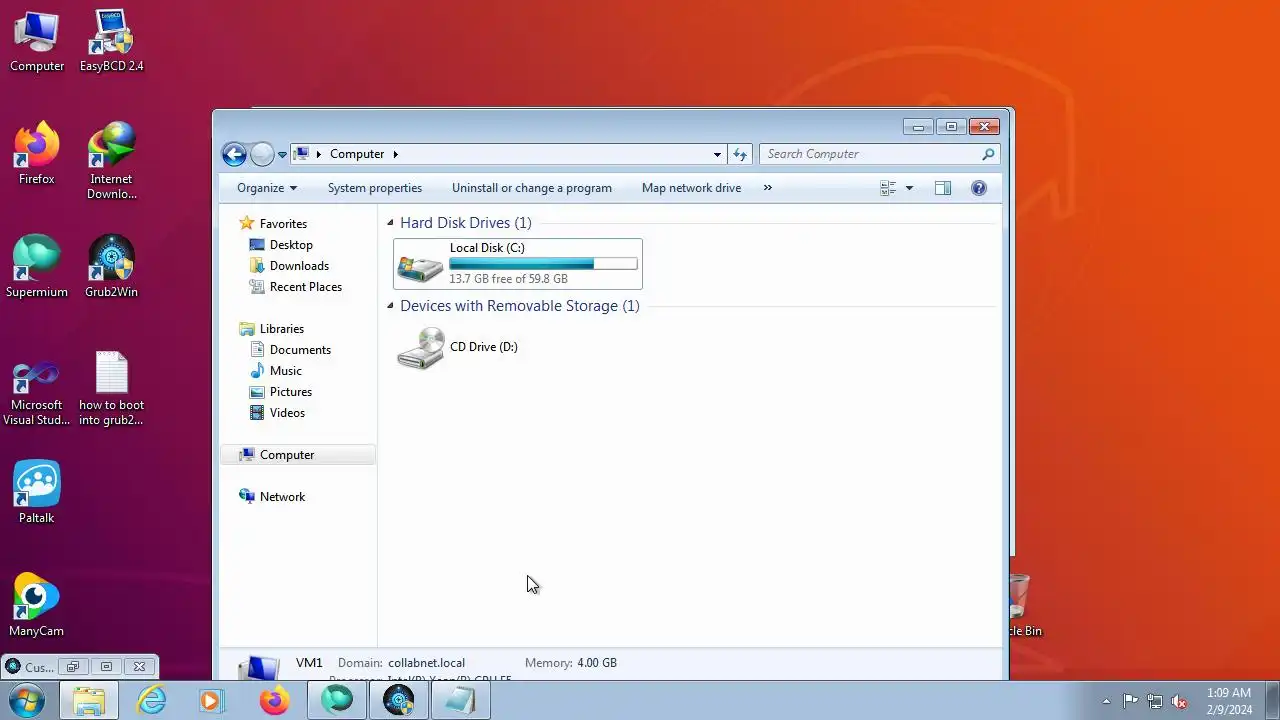Click Uninstall or change a program
Screen dimensions: 1280x720
pos(532,188)
